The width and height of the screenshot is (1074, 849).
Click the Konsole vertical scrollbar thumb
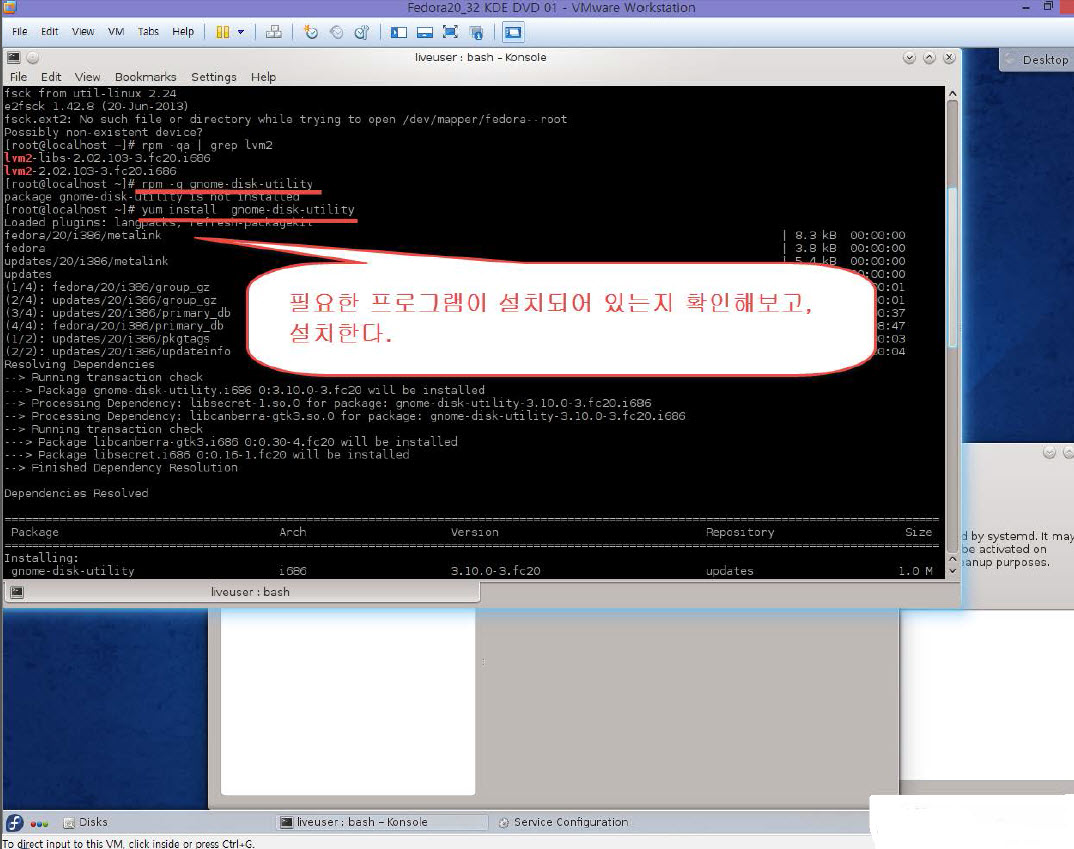point(952,267)
